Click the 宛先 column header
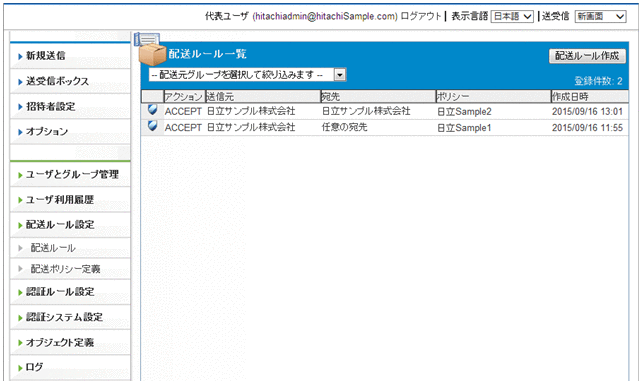The height and width of the screenshot is (385, 643). [x=378, y=97]
